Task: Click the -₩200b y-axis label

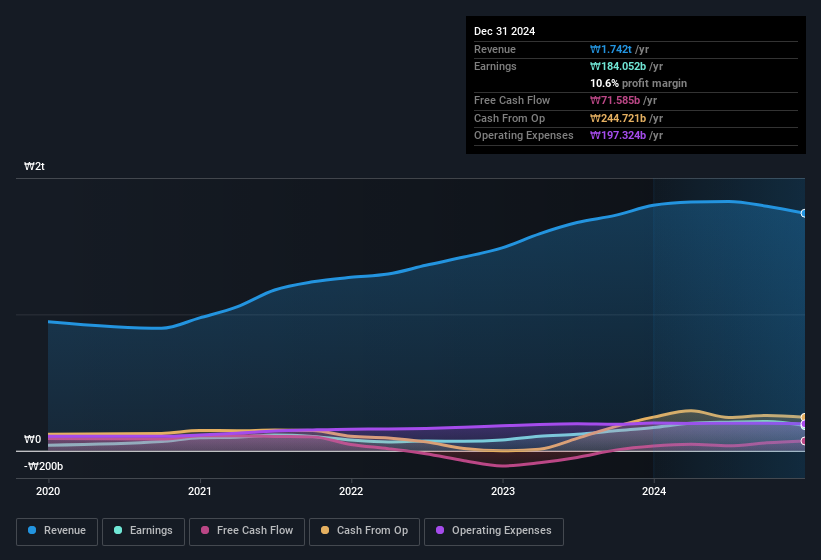Action: (x=43, y=466)
